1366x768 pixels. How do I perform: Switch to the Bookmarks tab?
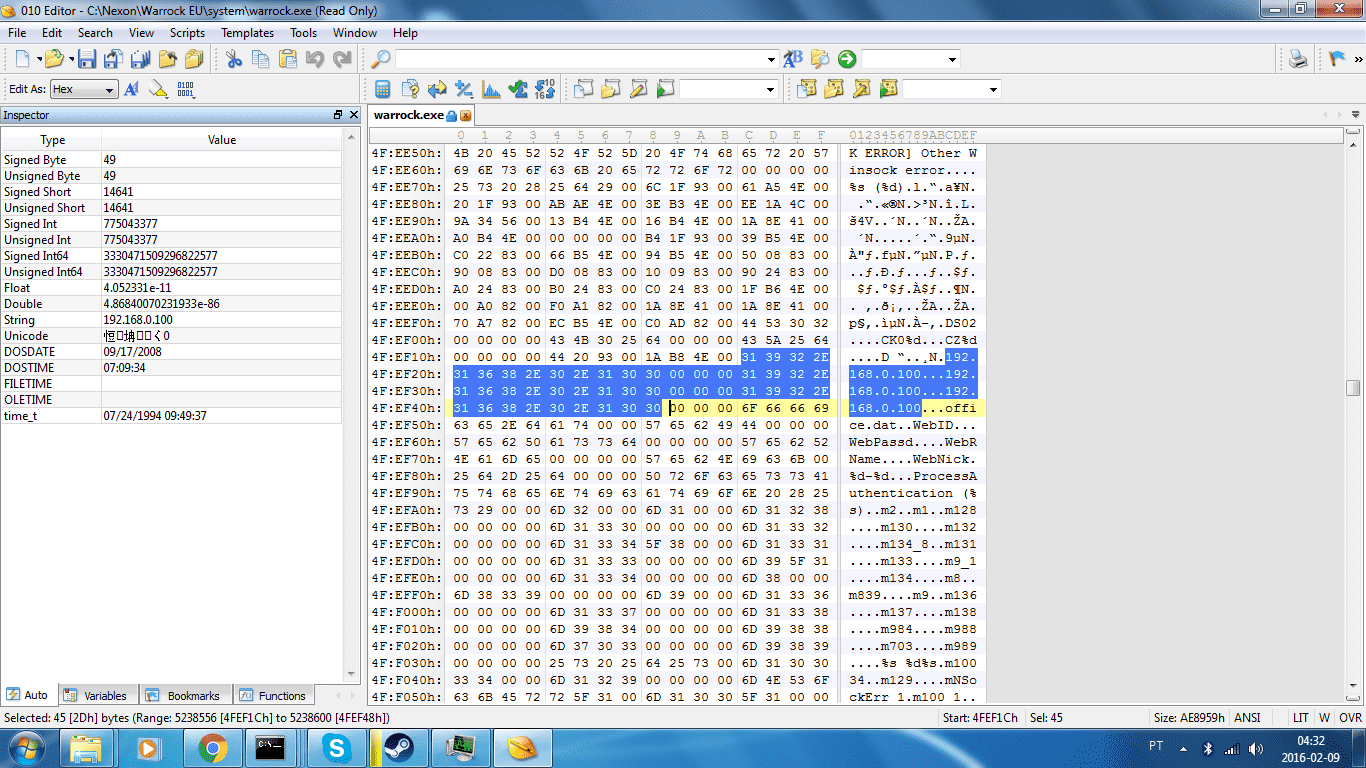185,695
